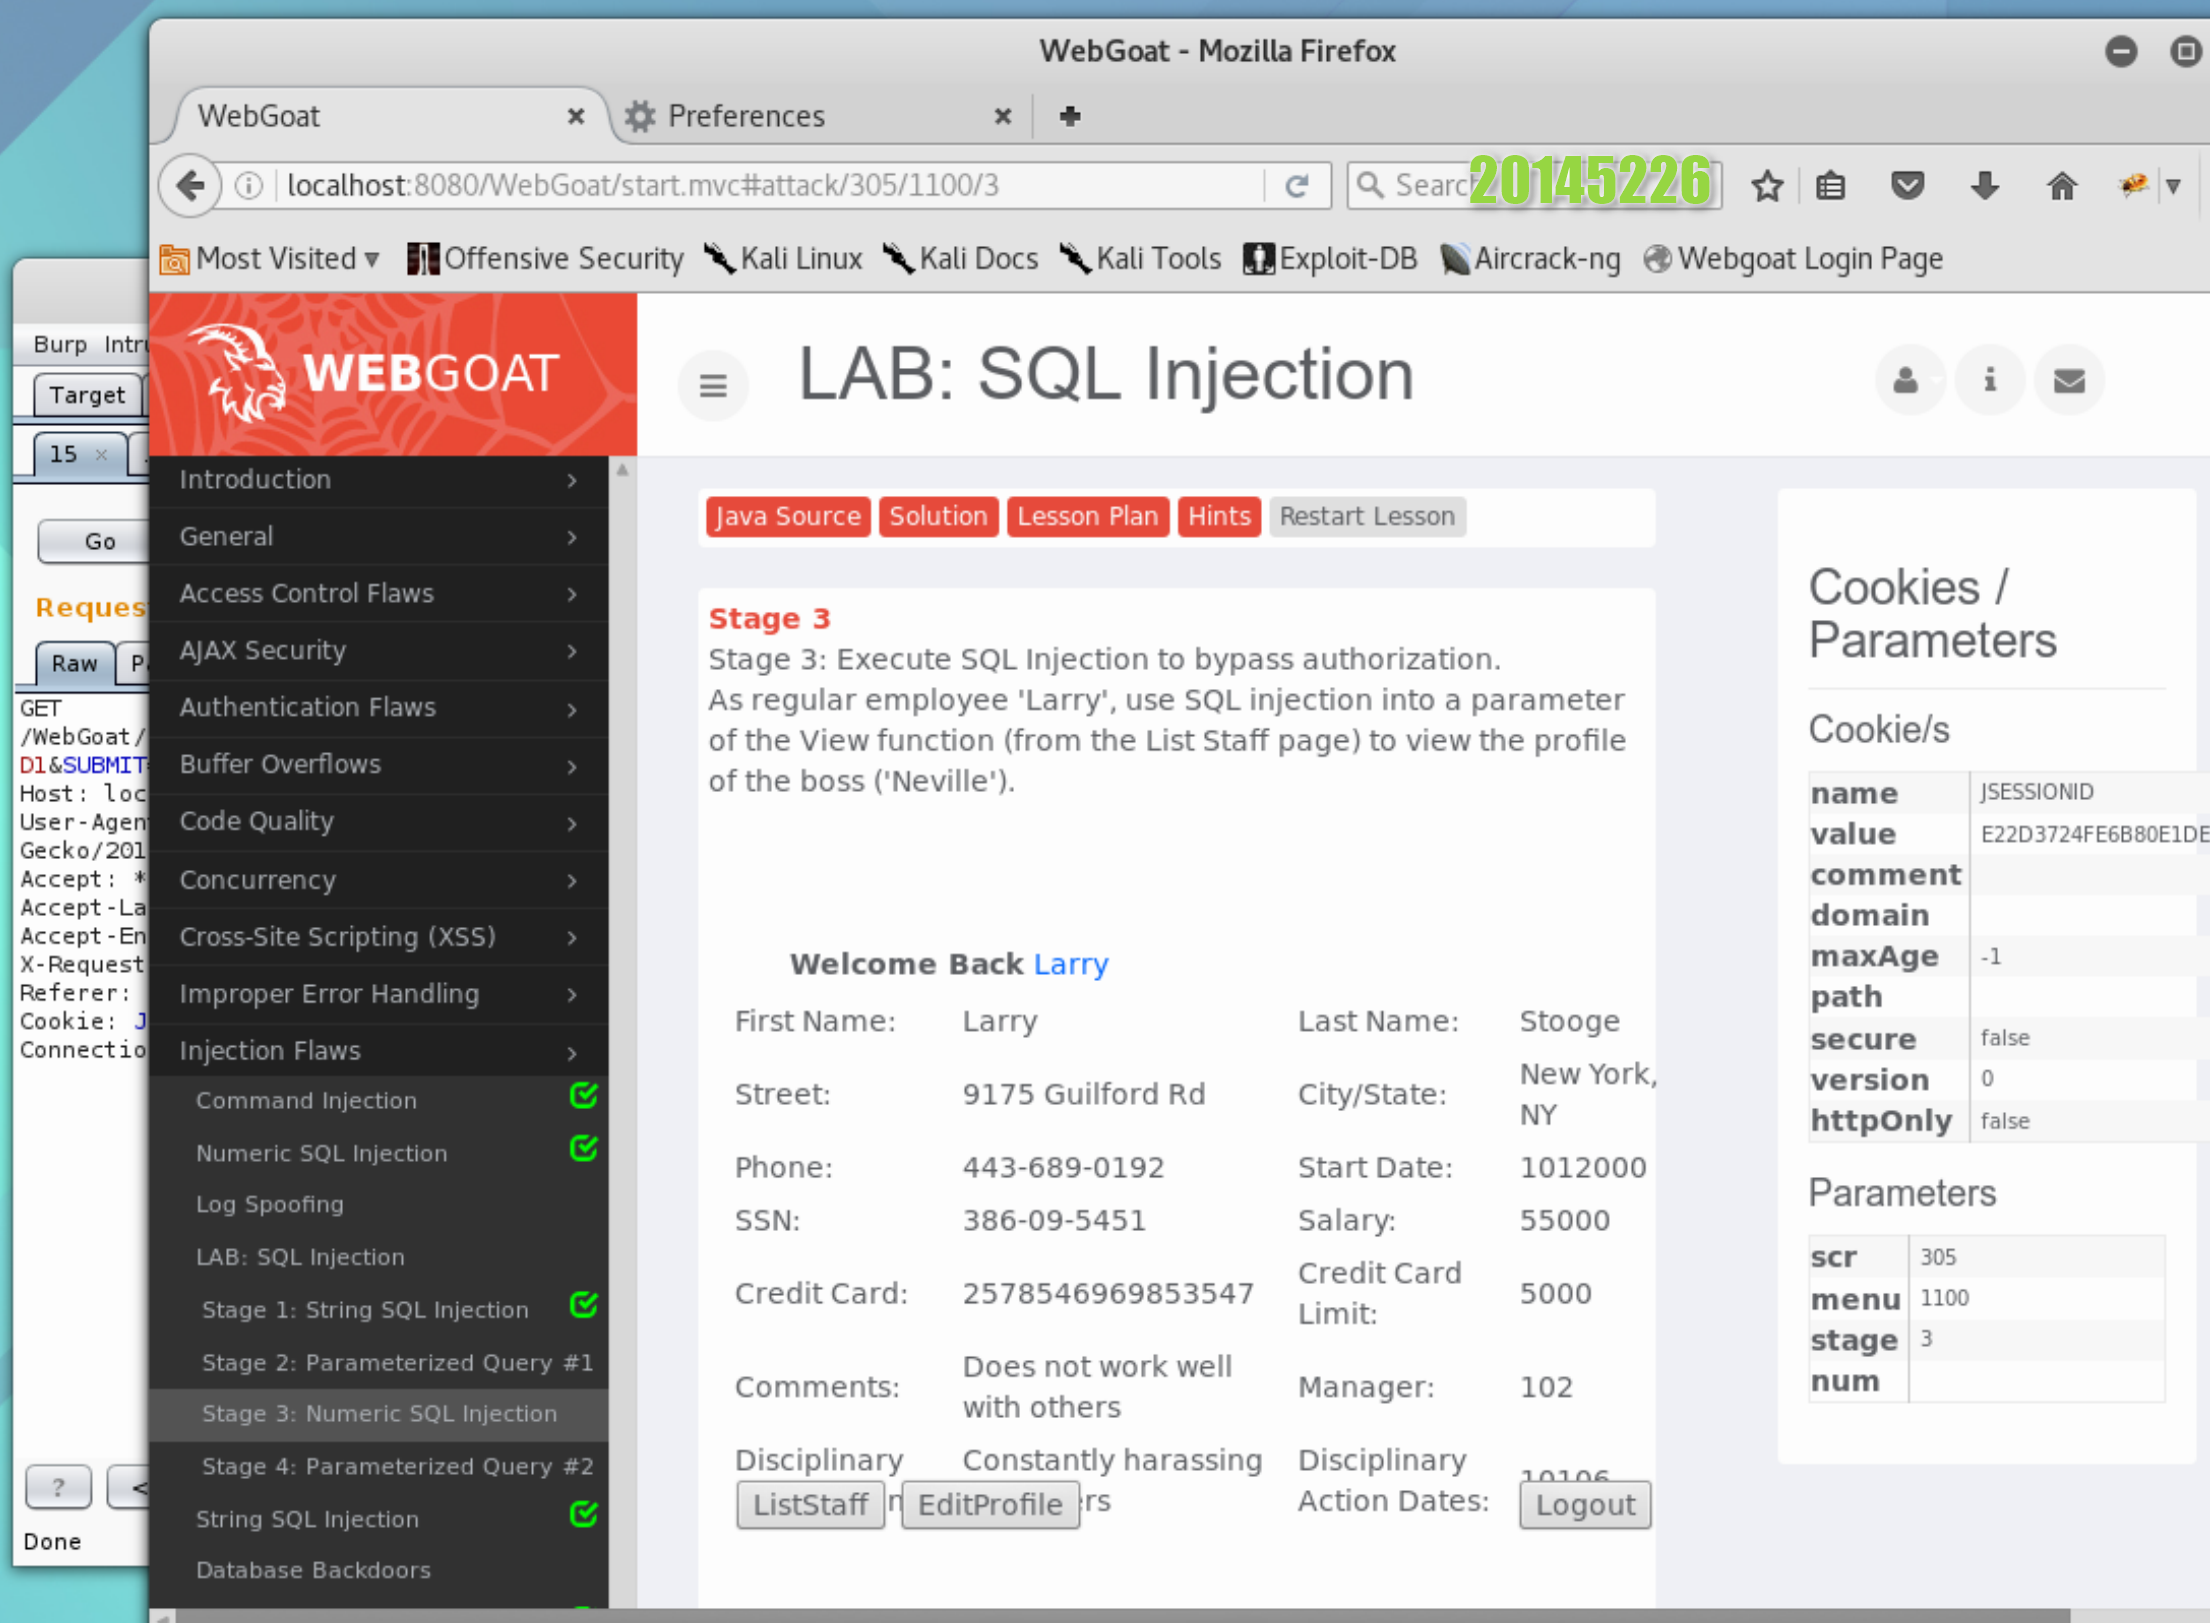
Task: Click the Firefox back arrow button
Action: (190, 185)
